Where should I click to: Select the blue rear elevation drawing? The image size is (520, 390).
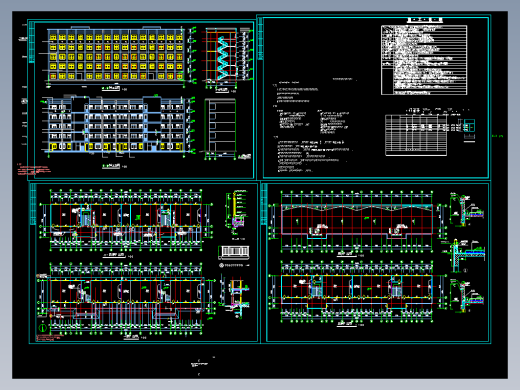(116, 126)
